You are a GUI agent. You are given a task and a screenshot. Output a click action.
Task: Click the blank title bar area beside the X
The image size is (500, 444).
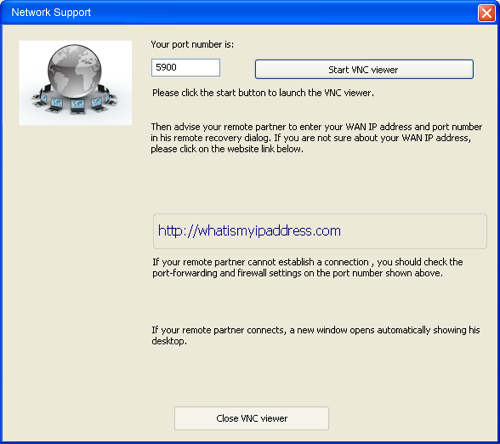tap(283, 13)
